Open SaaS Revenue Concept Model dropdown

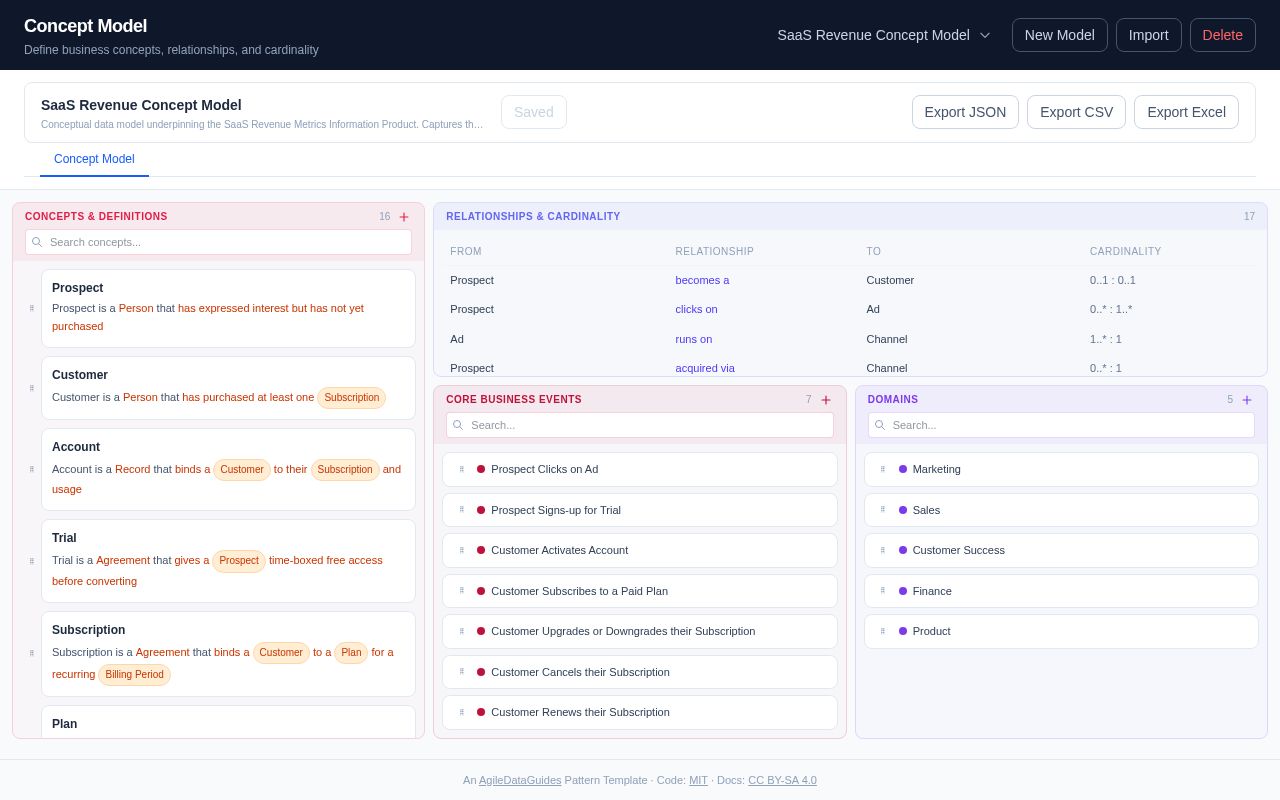[884, 35]
